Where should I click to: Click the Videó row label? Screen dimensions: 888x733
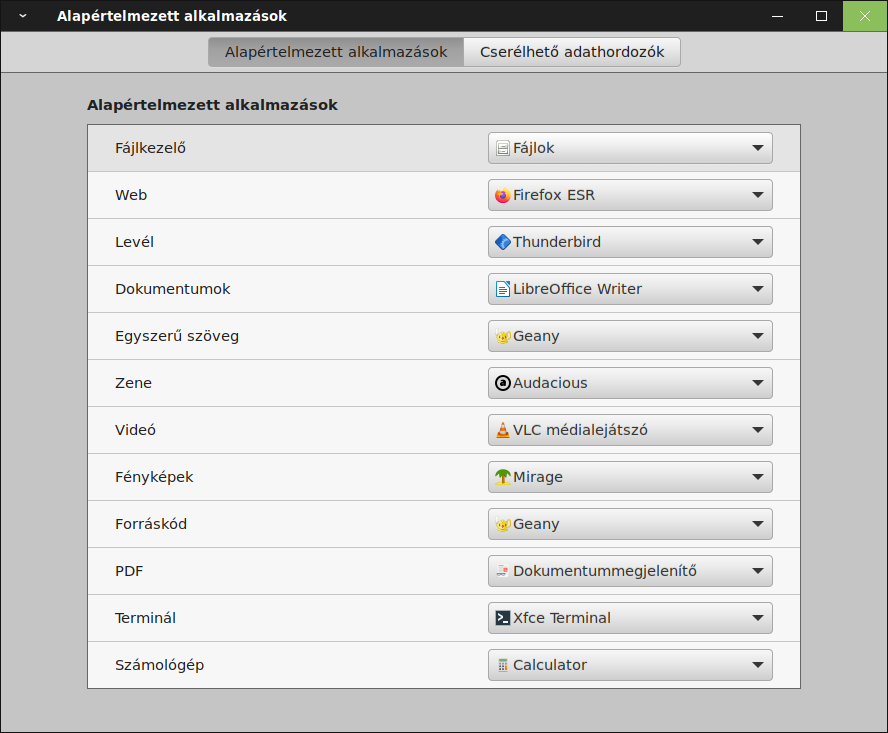pyautogui.click(x=135, y=431)
